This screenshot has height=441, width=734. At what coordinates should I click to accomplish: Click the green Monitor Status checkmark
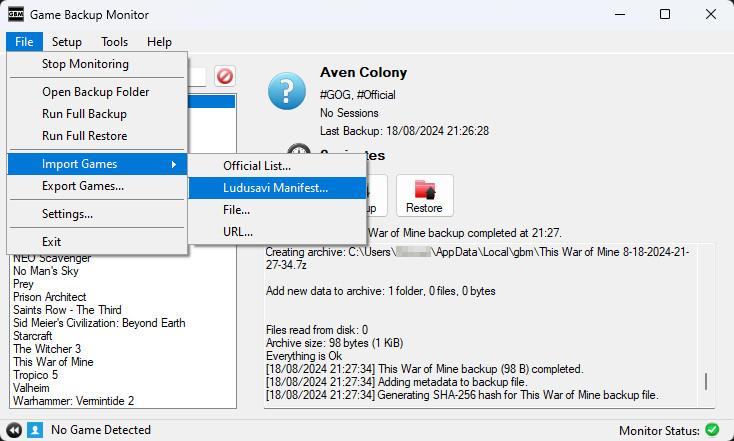(x=712, y=430)
